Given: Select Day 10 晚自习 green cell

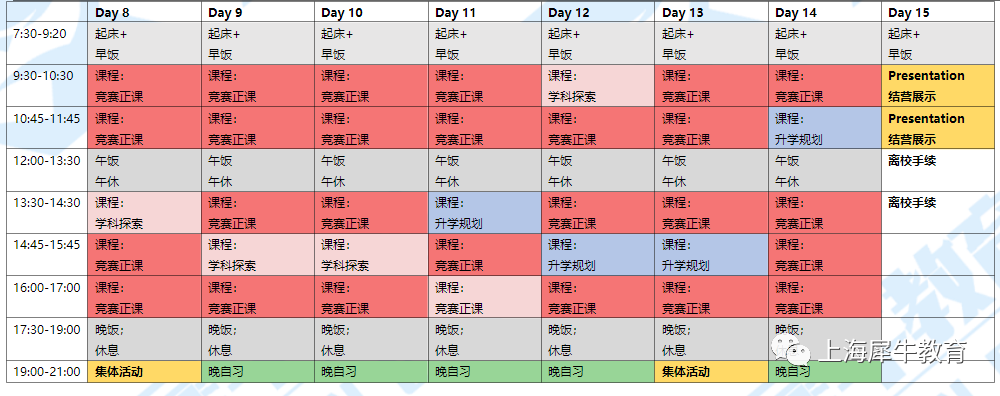Looking at the screenshot, I should point(371,371).
